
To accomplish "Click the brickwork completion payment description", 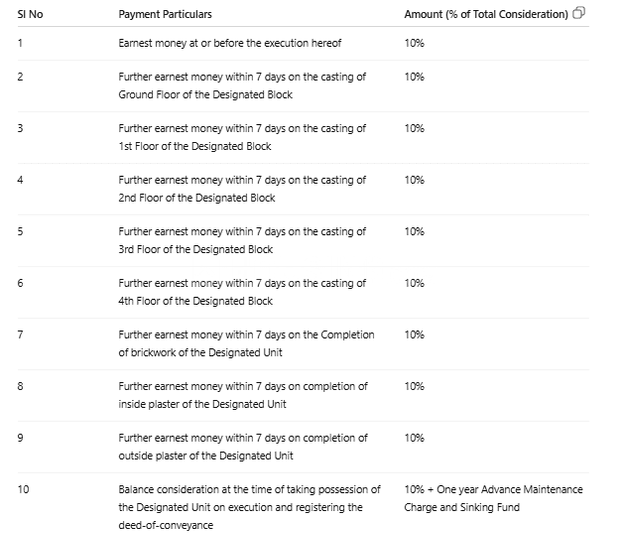I will [x=246, y=344].
